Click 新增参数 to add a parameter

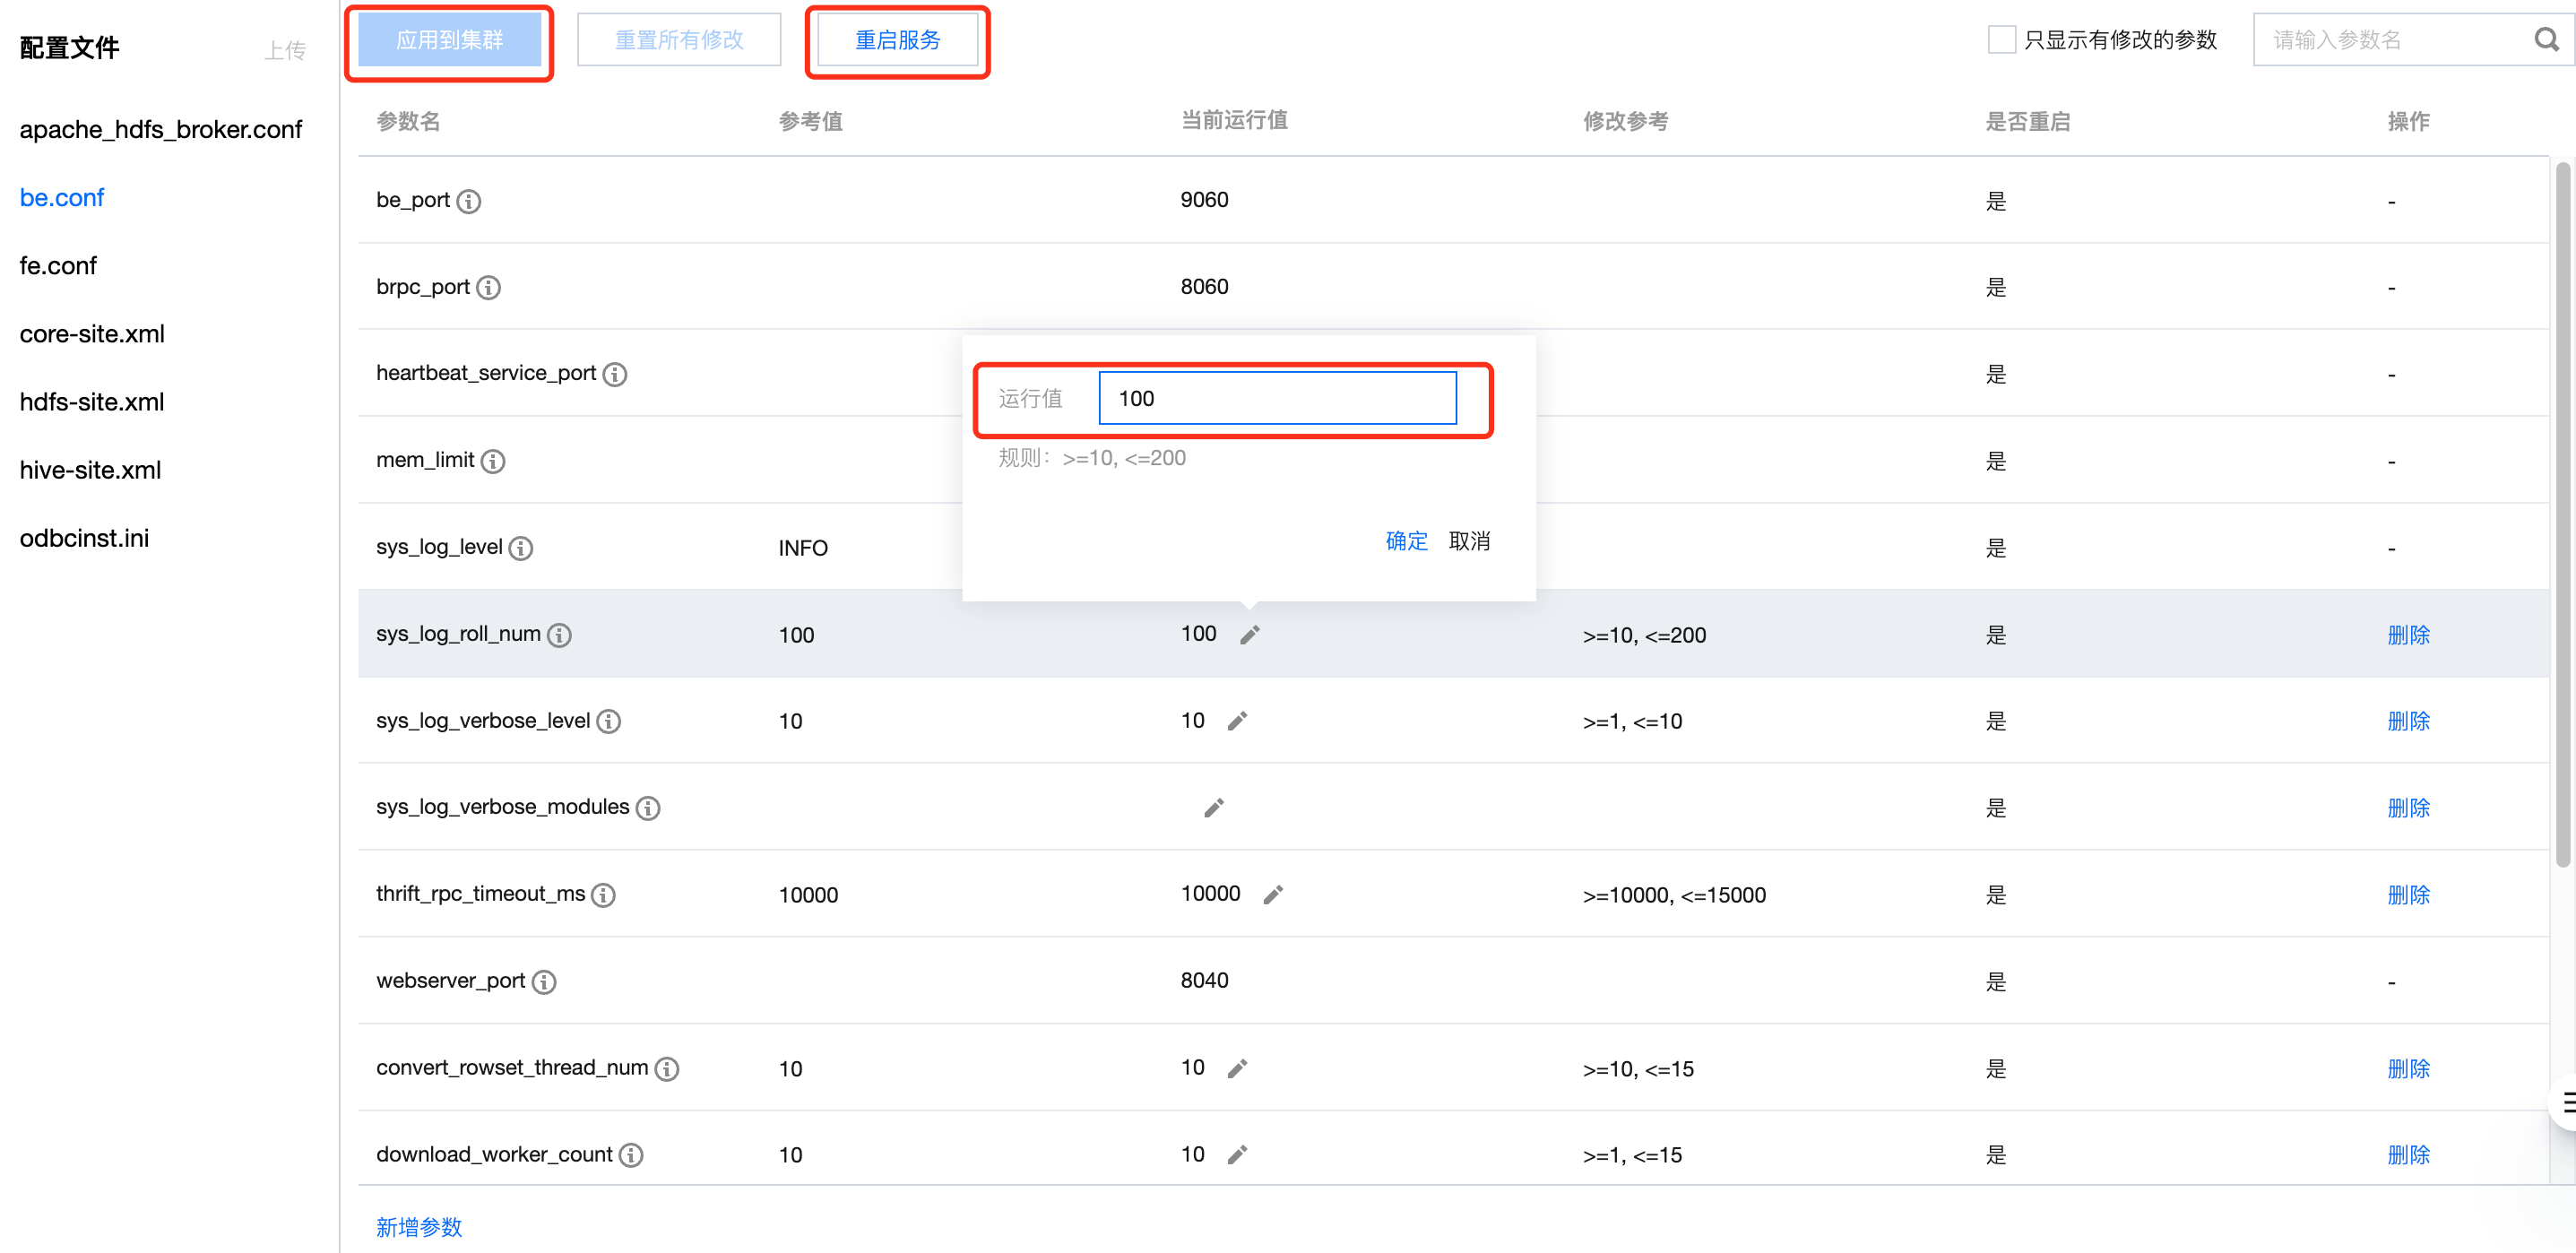click(x=419, y=1227)
